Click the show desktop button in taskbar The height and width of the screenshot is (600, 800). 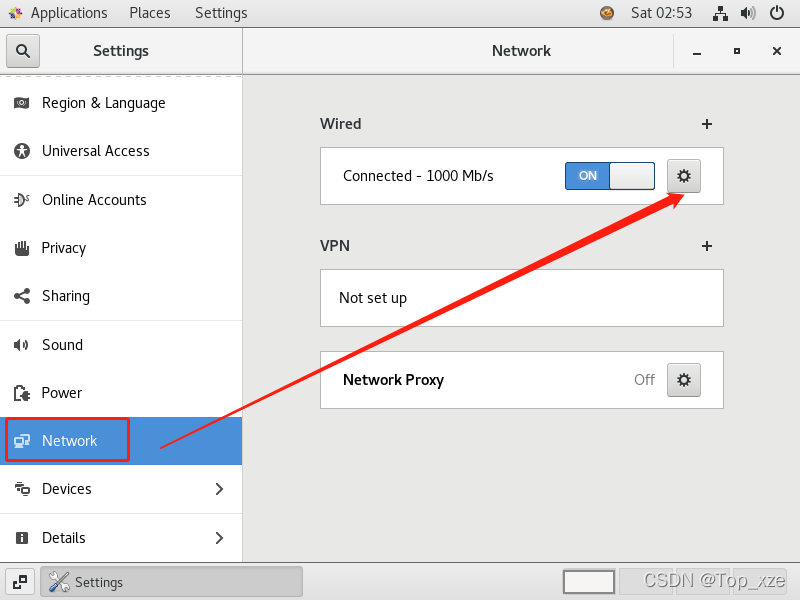pyautogui.click(x=20, y=582)
